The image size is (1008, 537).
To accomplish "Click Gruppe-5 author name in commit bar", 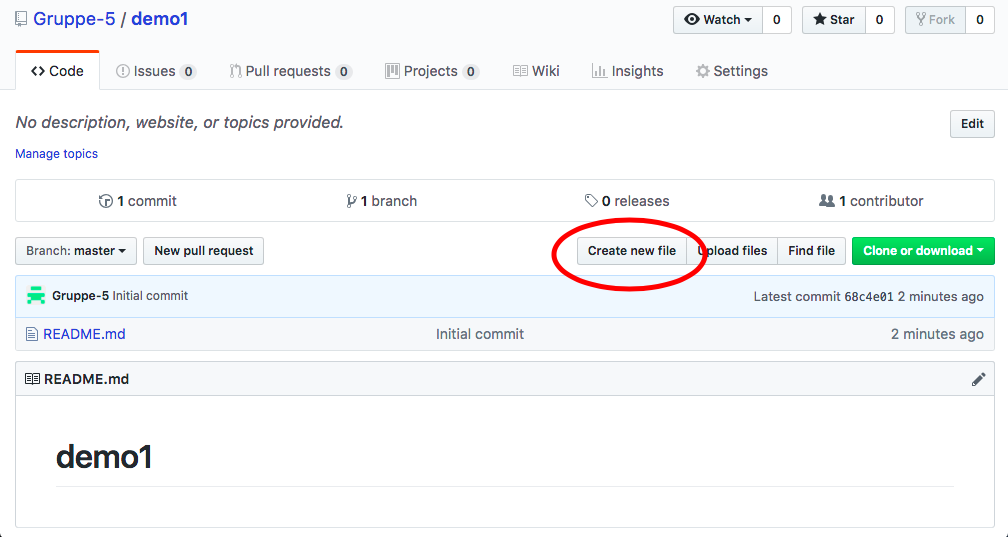I will (x=80, y=296).
